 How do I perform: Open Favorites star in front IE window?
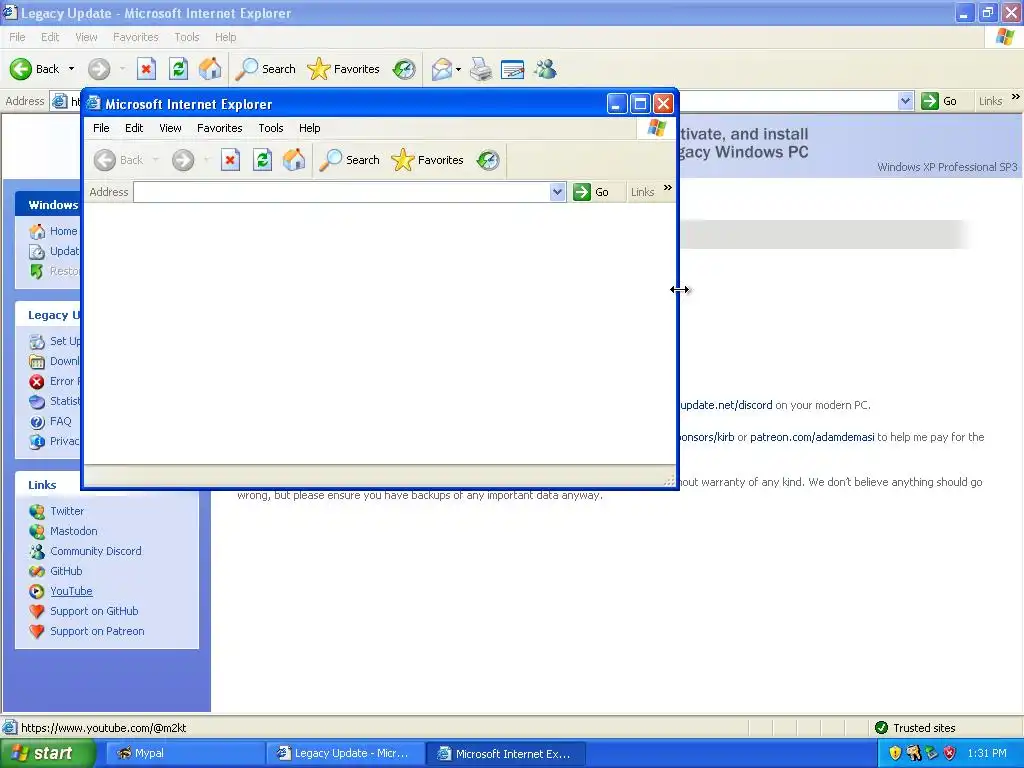(x=427, y=160)
